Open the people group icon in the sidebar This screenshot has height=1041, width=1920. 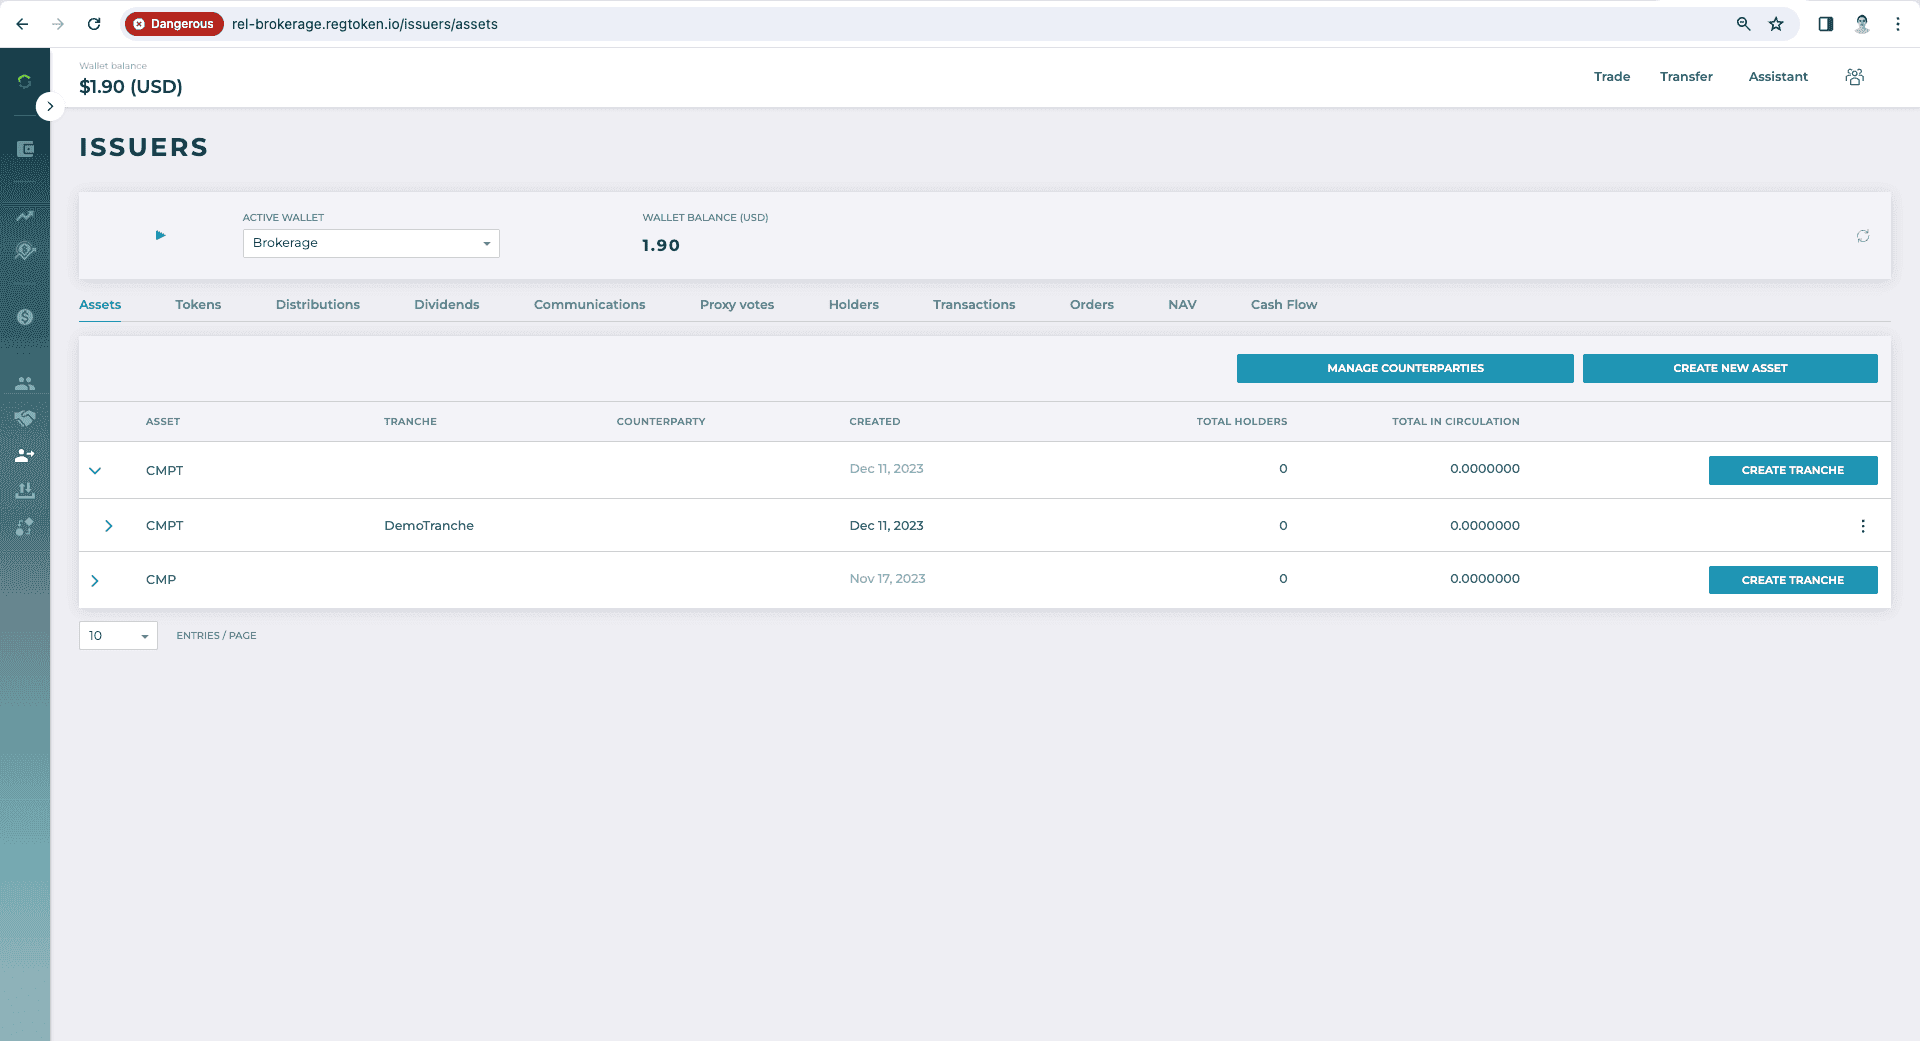(x=25, y=383)
